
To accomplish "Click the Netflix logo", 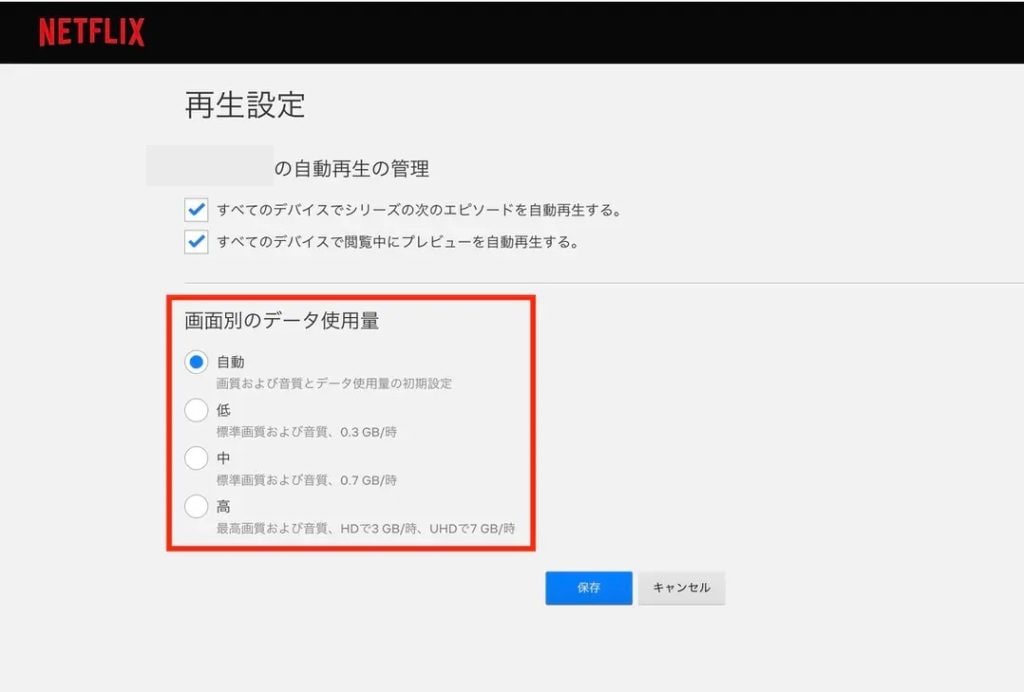I will tap(91, 32).
